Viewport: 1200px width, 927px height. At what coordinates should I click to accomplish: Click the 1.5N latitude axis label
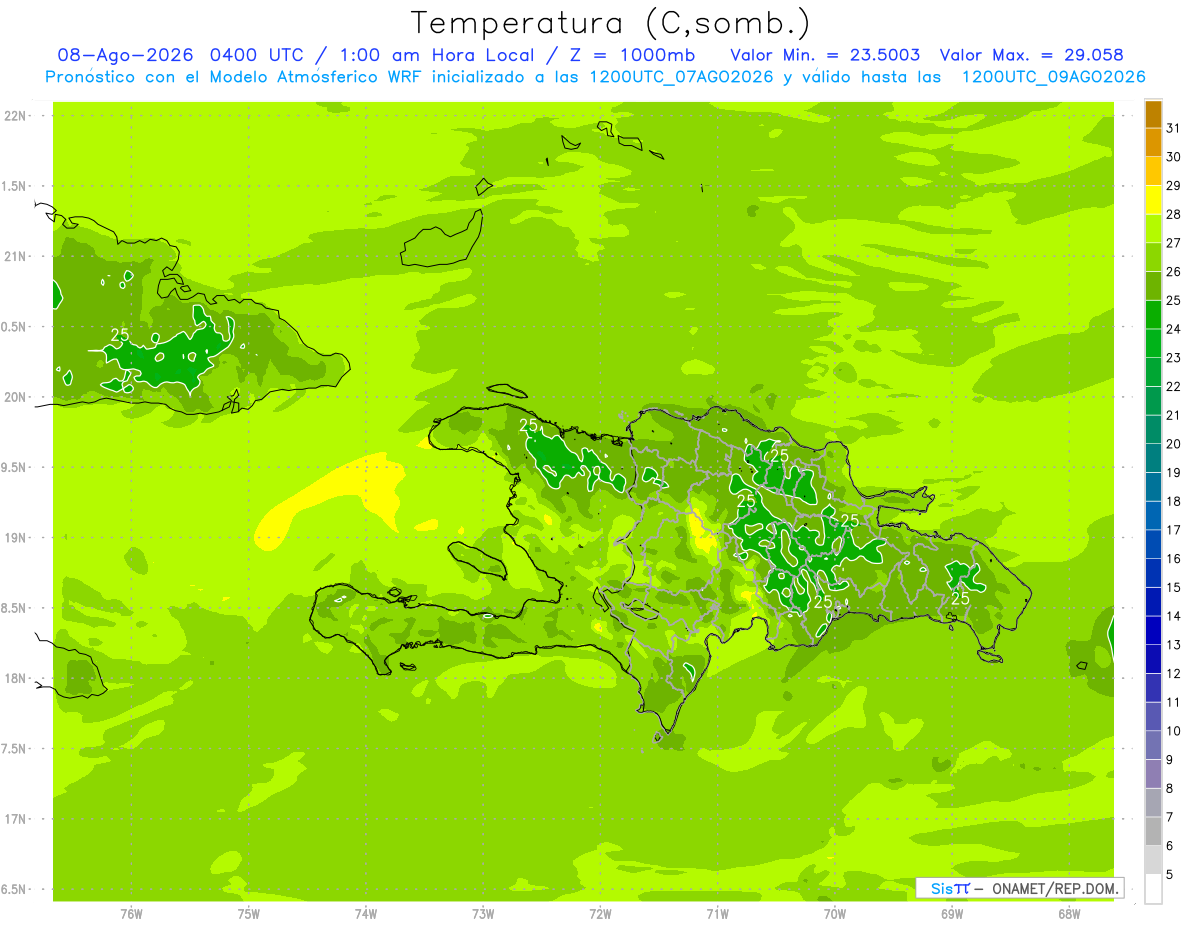pos(15,186)
